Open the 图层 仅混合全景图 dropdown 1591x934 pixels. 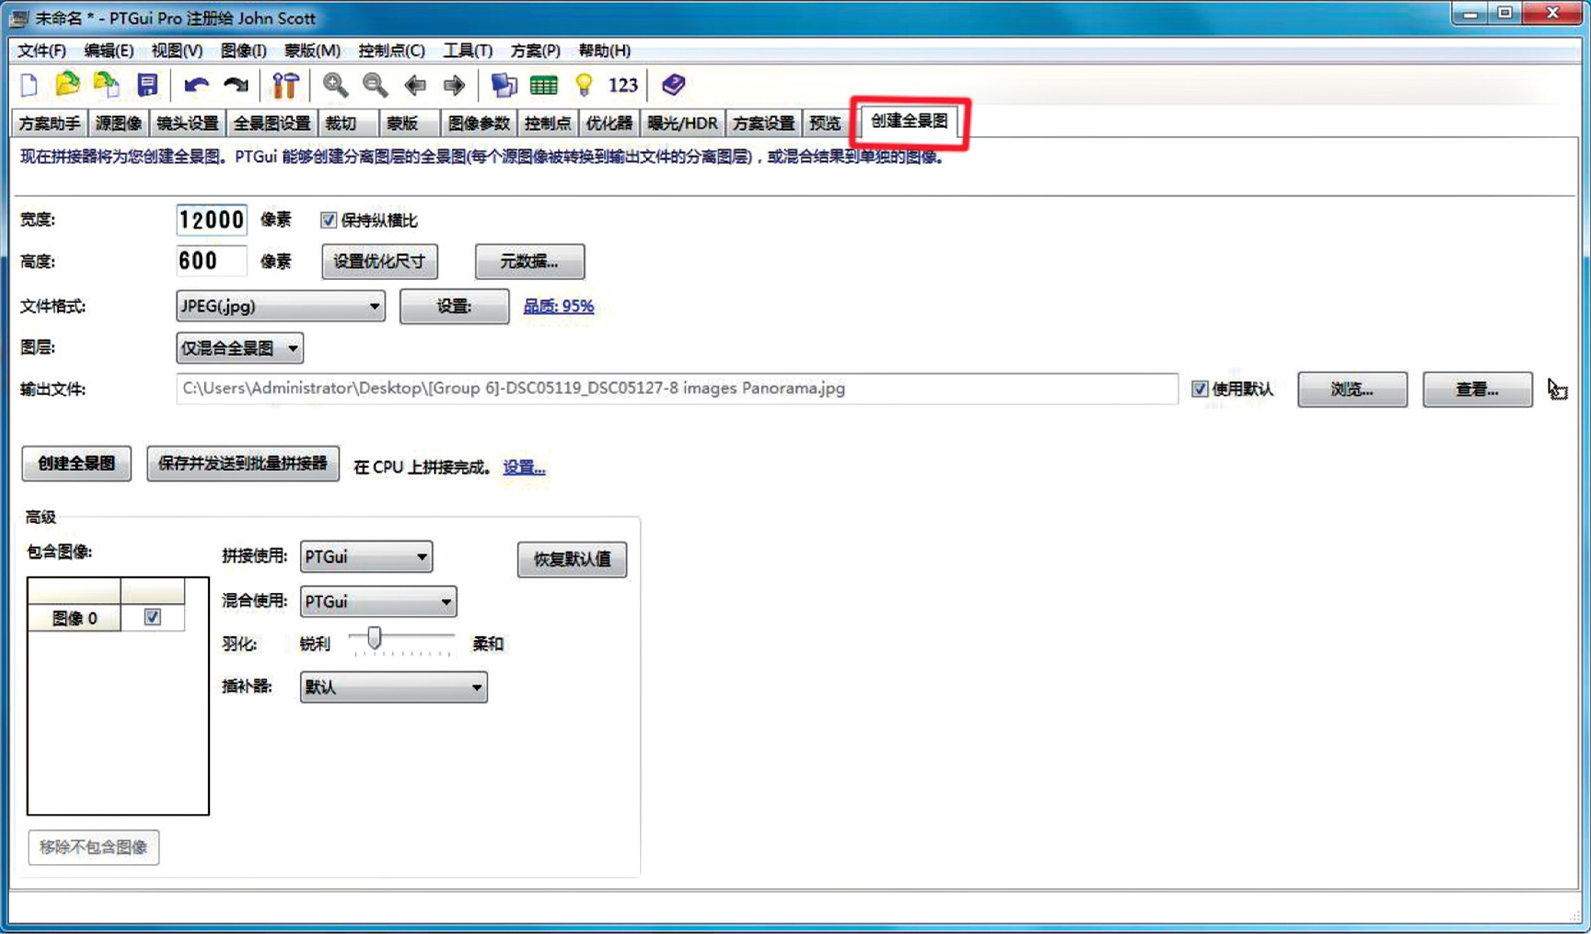[240, 348]
